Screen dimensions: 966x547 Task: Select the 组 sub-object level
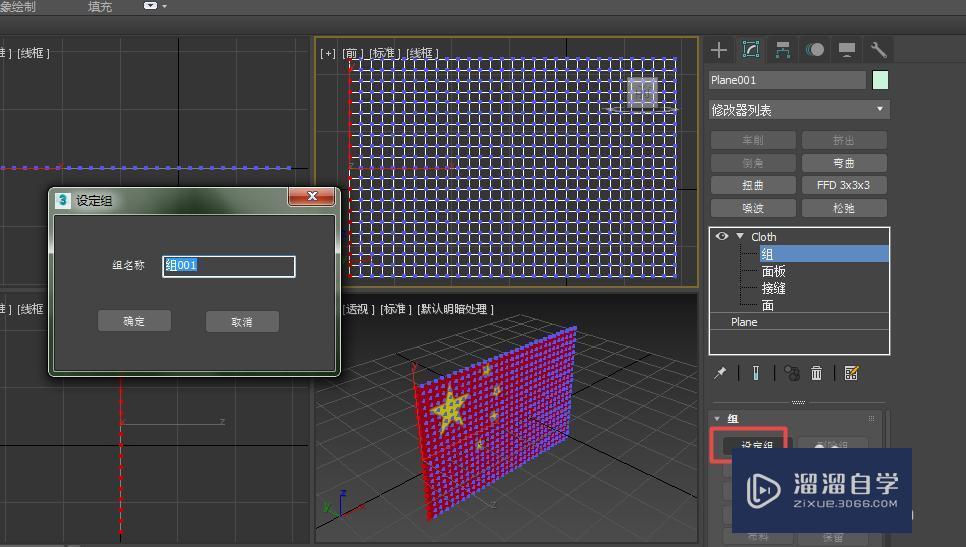coord(824,254)
